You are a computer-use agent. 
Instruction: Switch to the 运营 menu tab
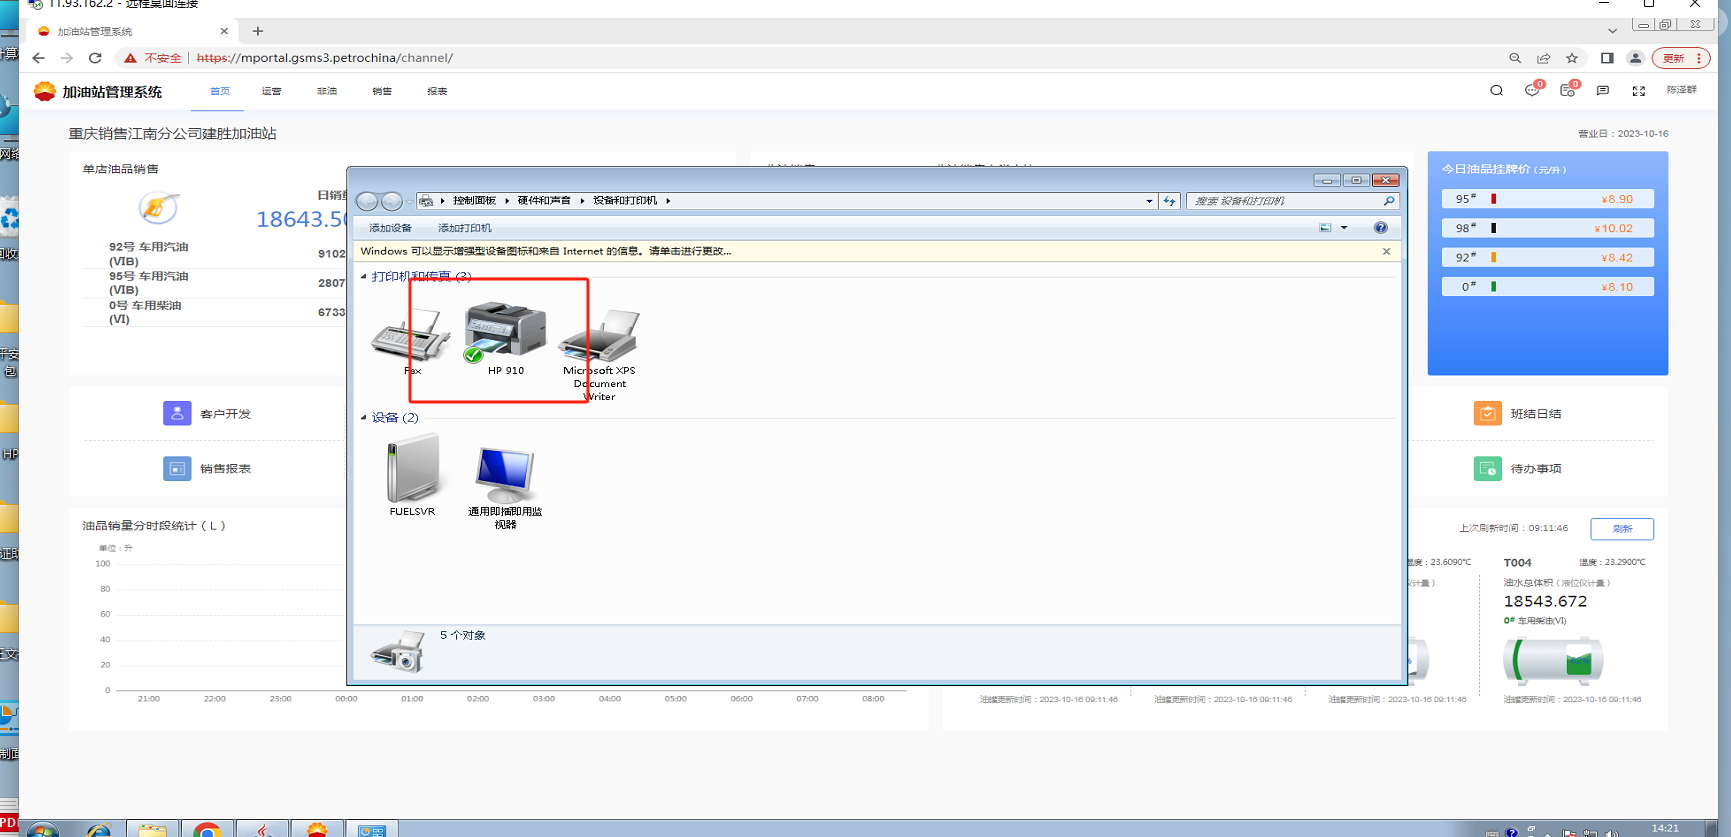[271, 91]
